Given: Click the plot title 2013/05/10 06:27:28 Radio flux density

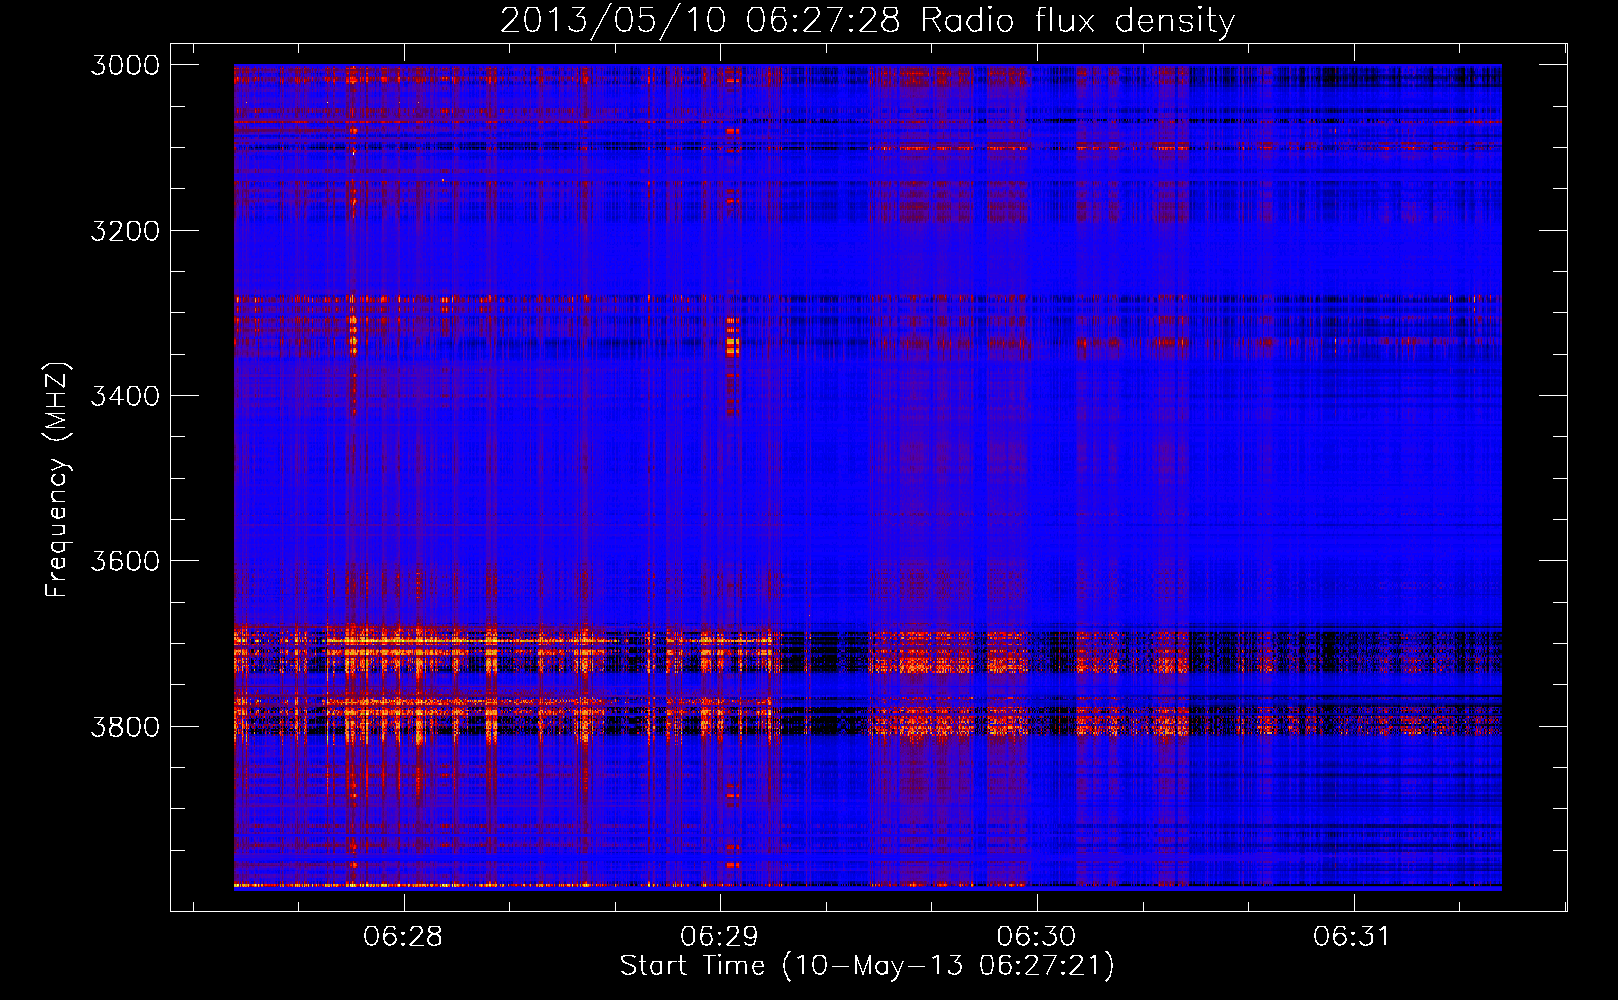Looking at the screenshot, I should (x=867, y=21).
